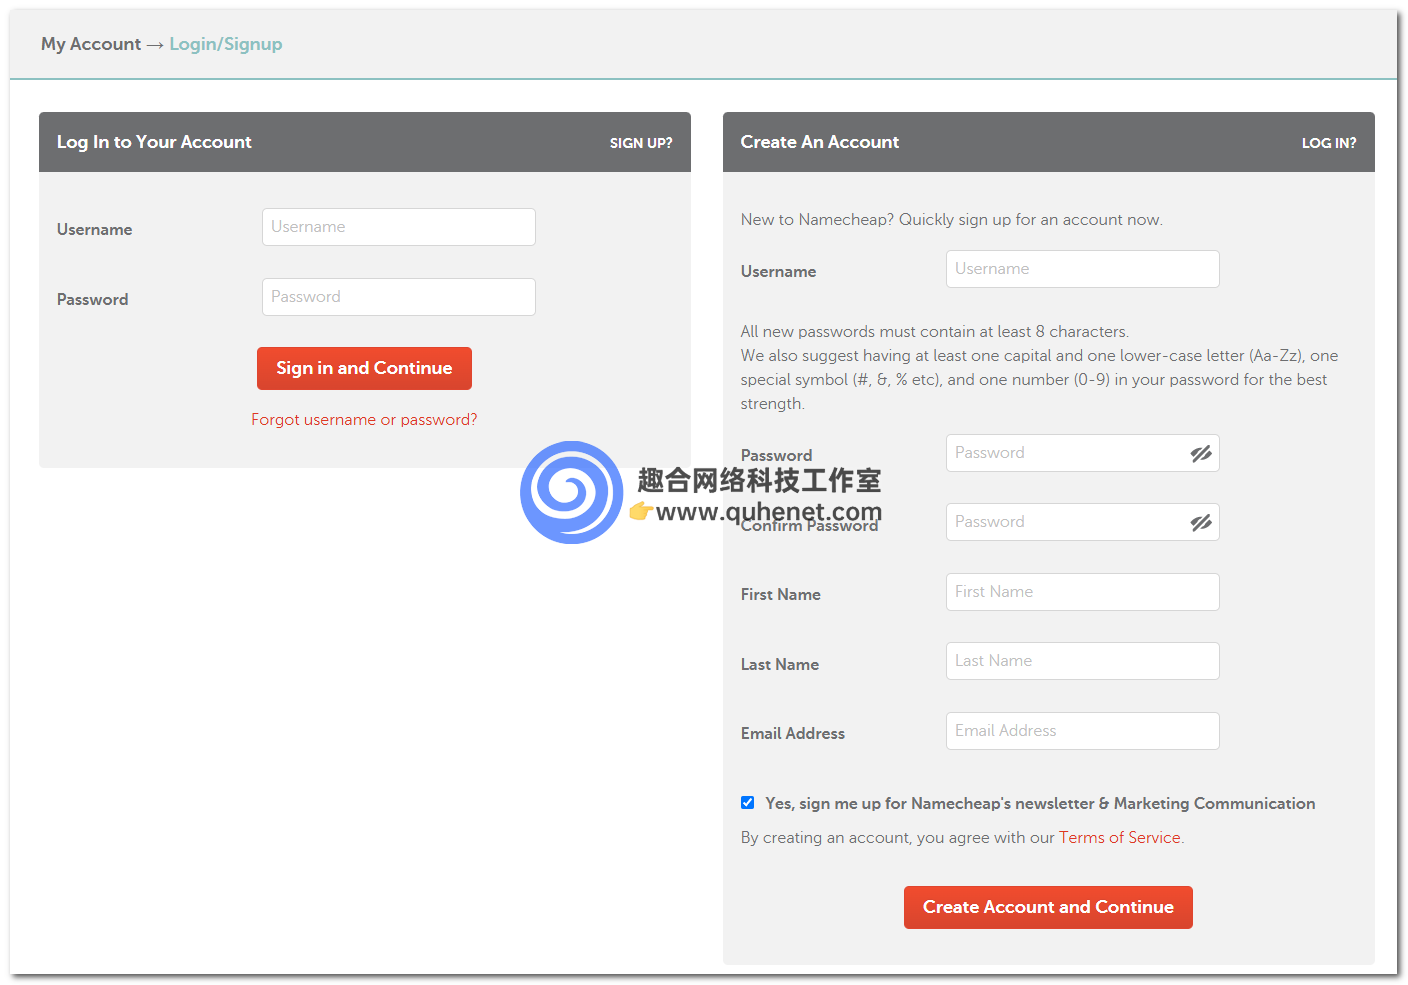This screenshot has height=985, width=1408.
Task: Focus the Last Name field
Action: click(x=1083, y=661)
